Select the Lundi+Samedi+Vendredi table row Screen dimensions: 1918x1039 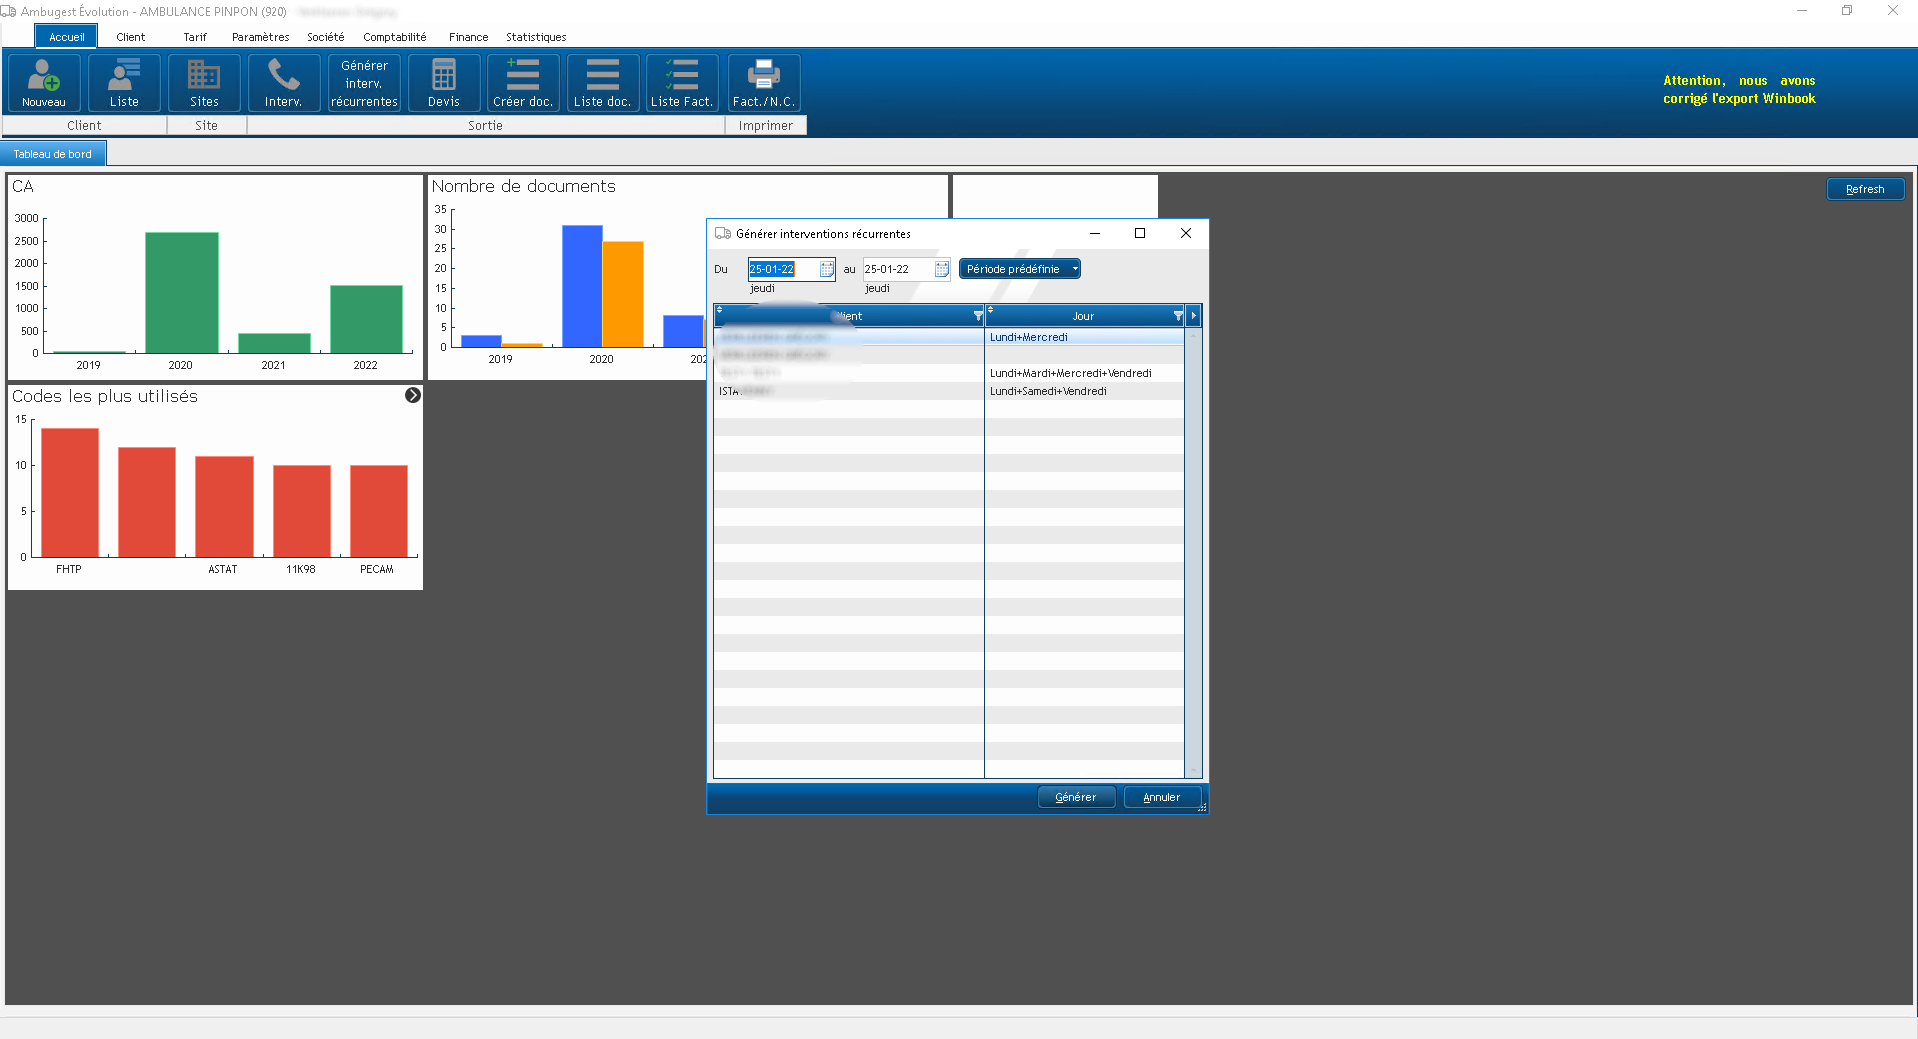point(1048,391)
